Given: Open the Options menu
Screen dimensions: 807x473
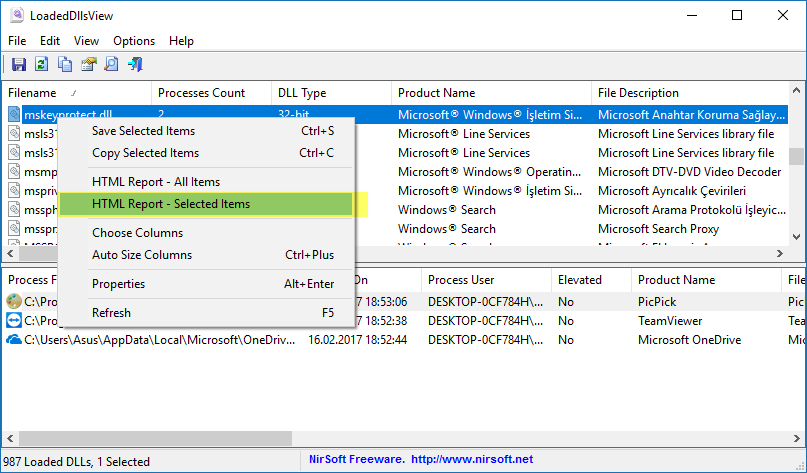Looking at the screenshot, I should 134,41.
